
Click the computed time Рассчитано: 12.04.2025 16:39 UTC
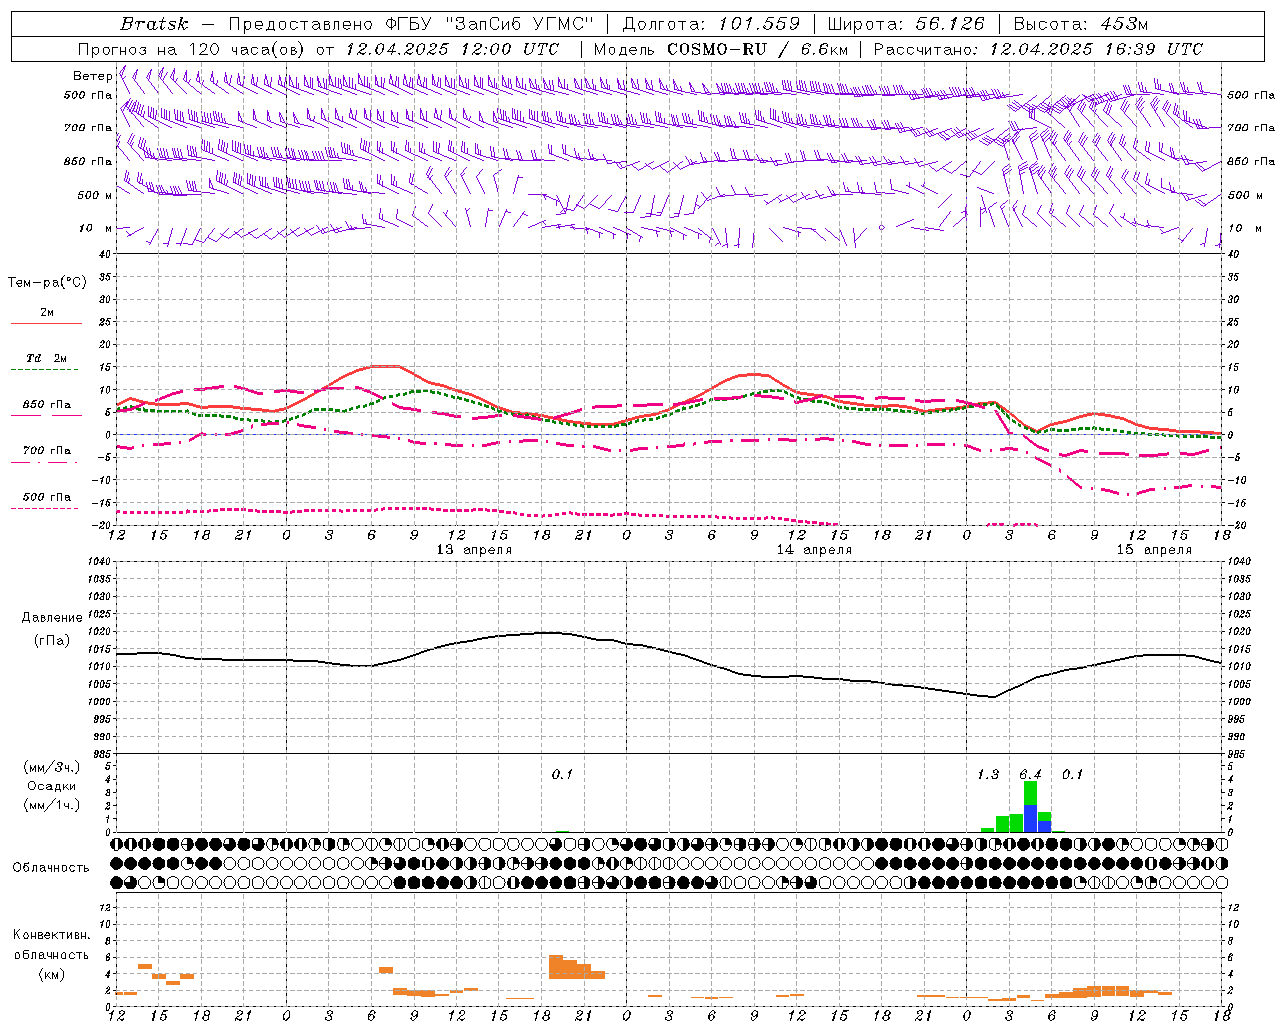pos(1038,49)
